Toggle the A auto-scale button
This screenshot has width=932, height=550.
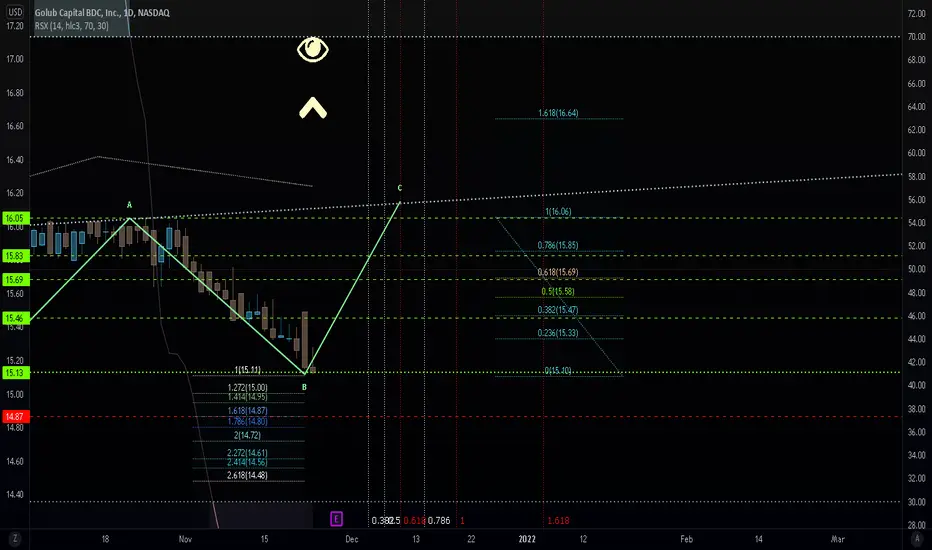[x=917, y=539]
